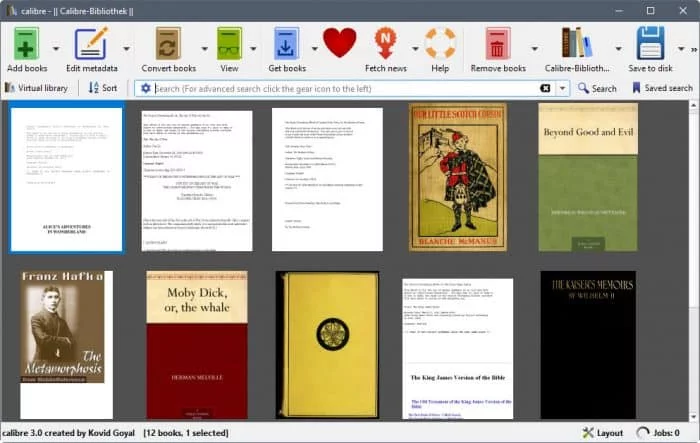Open Help via the lifebuoy icon

(440, 43)
